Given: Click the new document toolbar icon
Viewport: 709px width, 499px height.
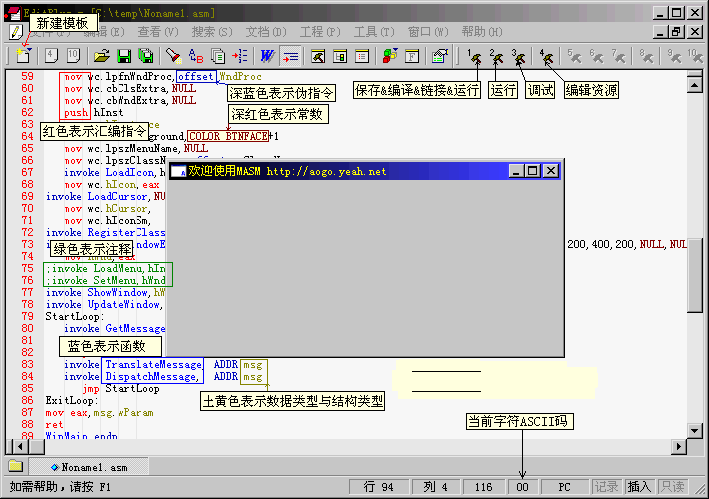Looking at the screenshot, I should coord(23,55).
